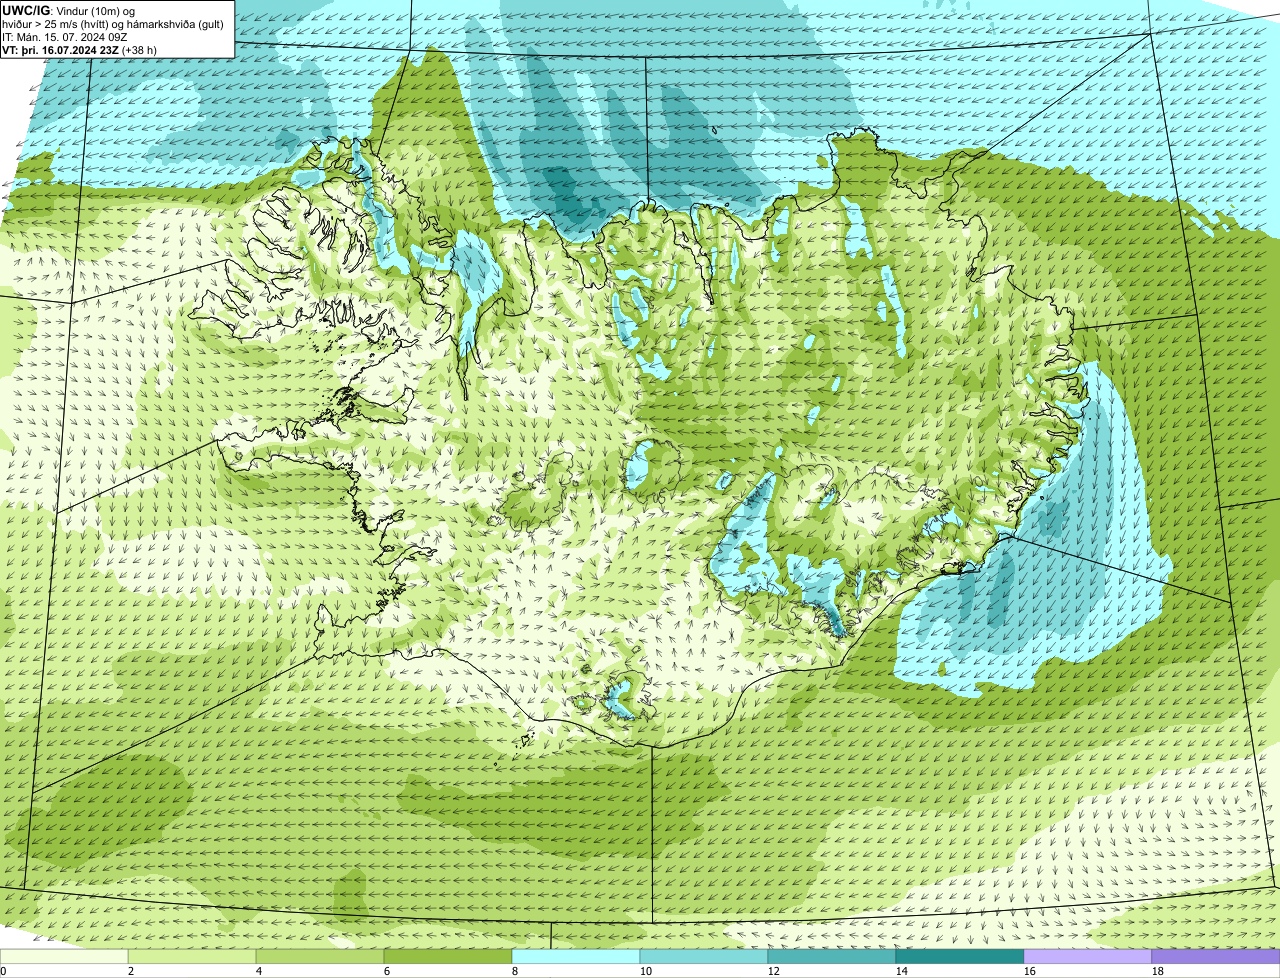The image size is (1280, 978).
Task: Click the 2–4 m/s light green legend swatch
Action: tap(192, 956)
